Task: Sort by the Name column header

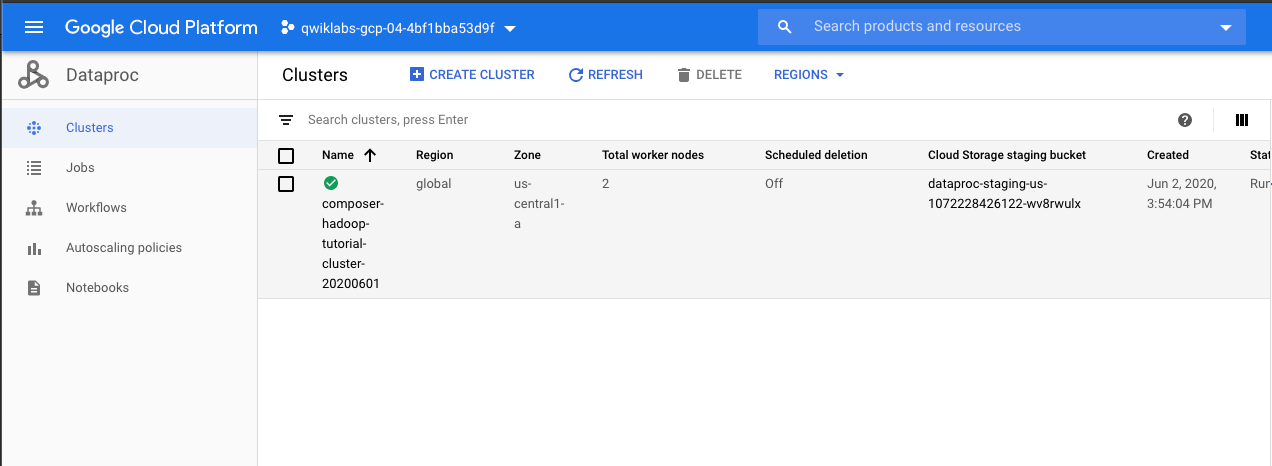Action: pos(338,155)
